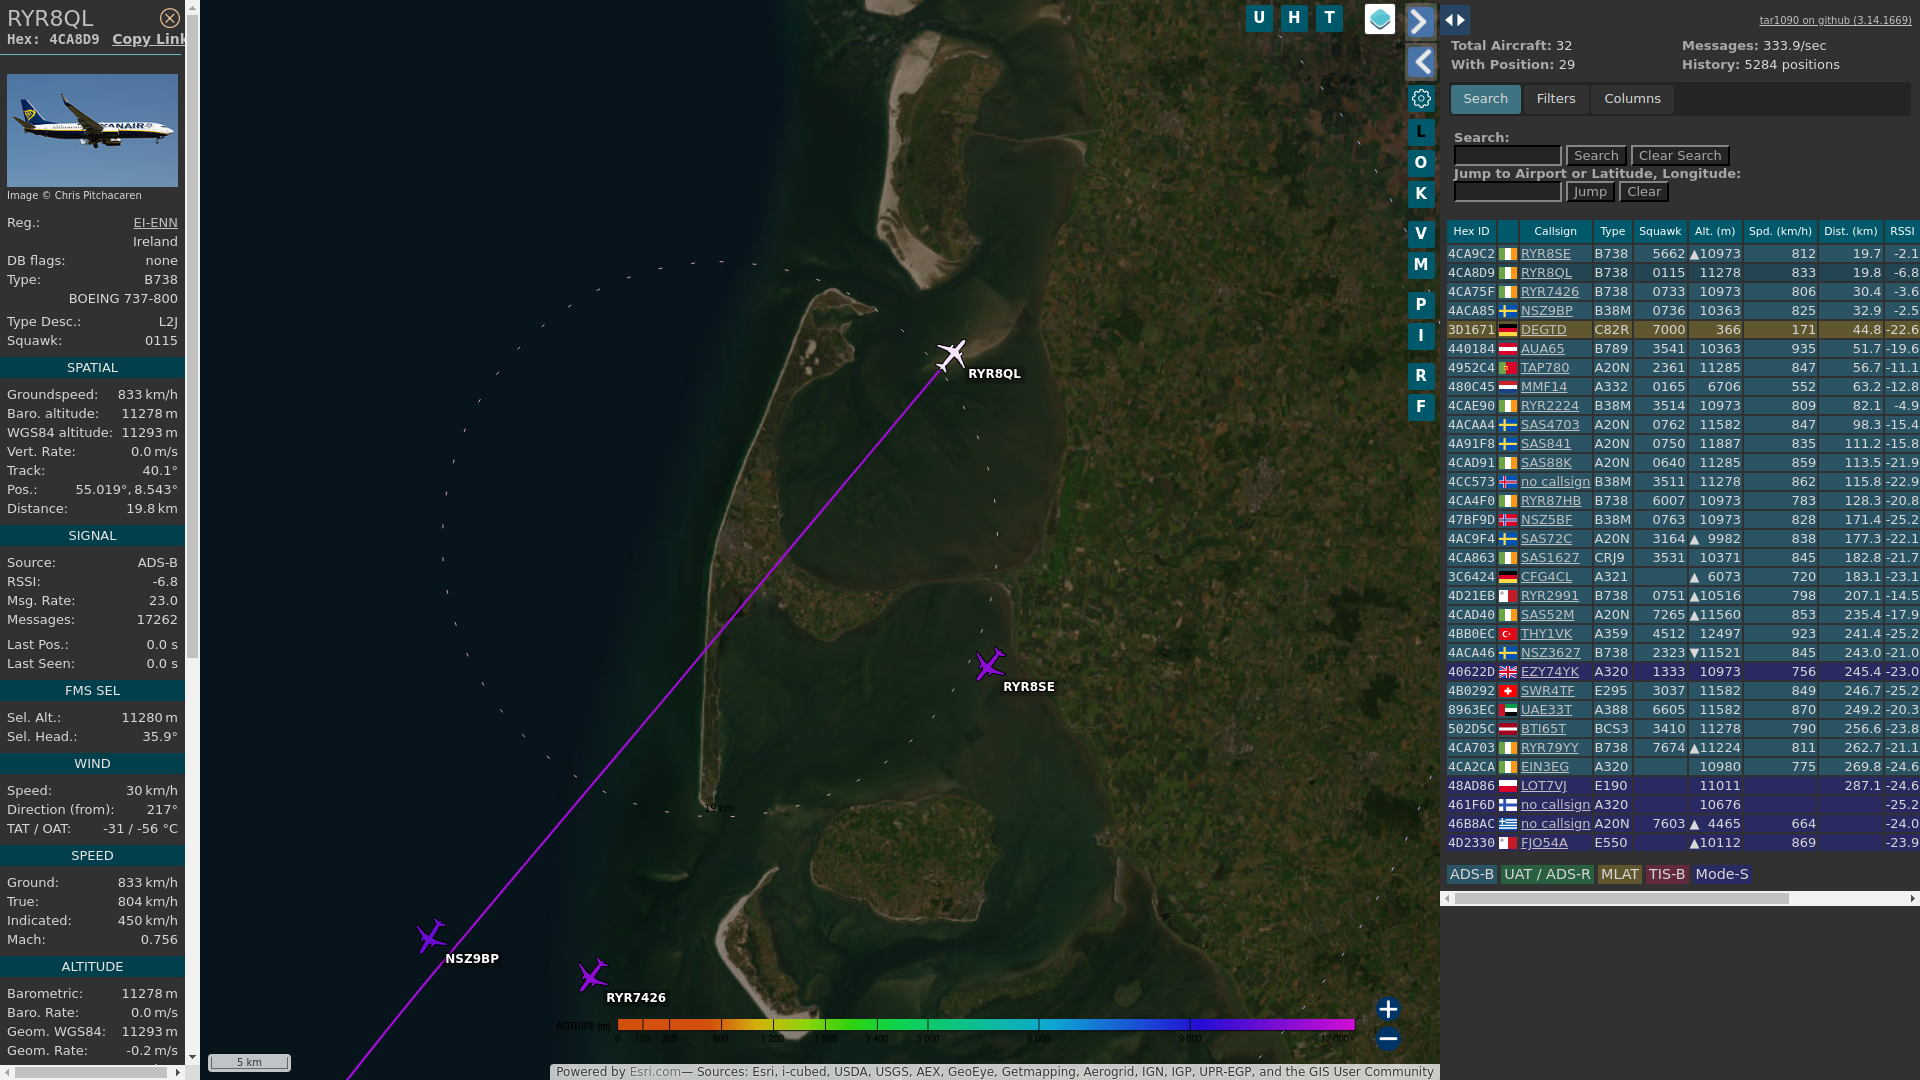Click the UAT / ADS-R legend swatch
Viewport: 1920px width, 1080px height.
[x=1546, y=874]
